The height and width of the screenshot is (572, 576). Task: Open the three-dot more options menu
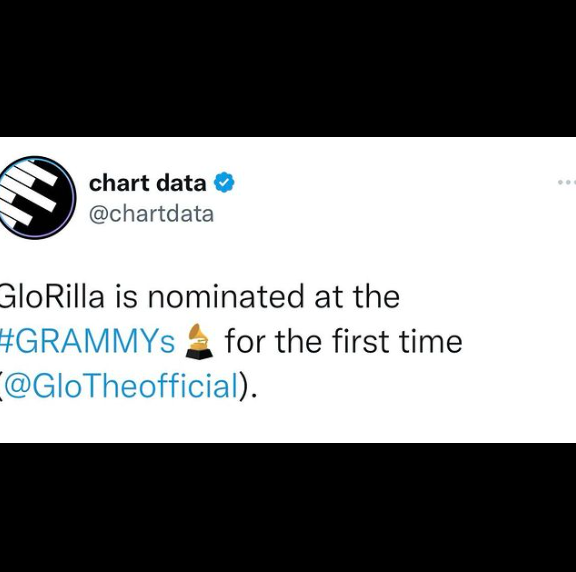[x=567, y=182]
